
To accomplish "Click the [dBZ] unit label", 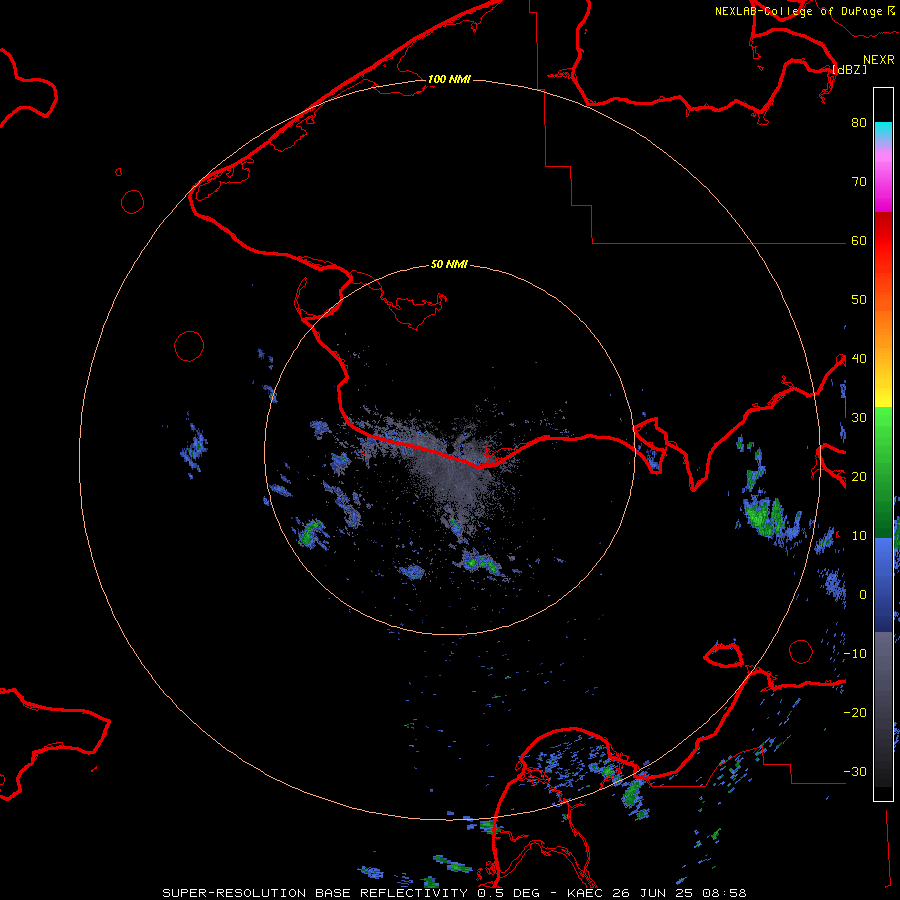I will 849,69.
